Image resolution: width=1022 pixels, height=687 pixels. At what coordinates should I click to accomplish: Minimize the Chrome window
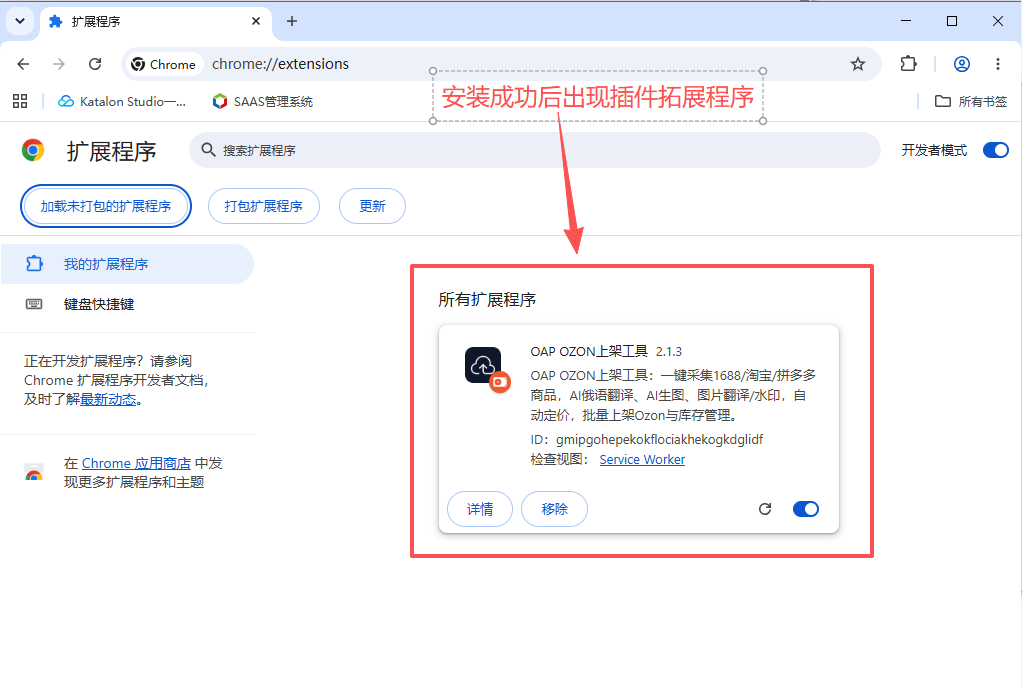tap(906, 21)
